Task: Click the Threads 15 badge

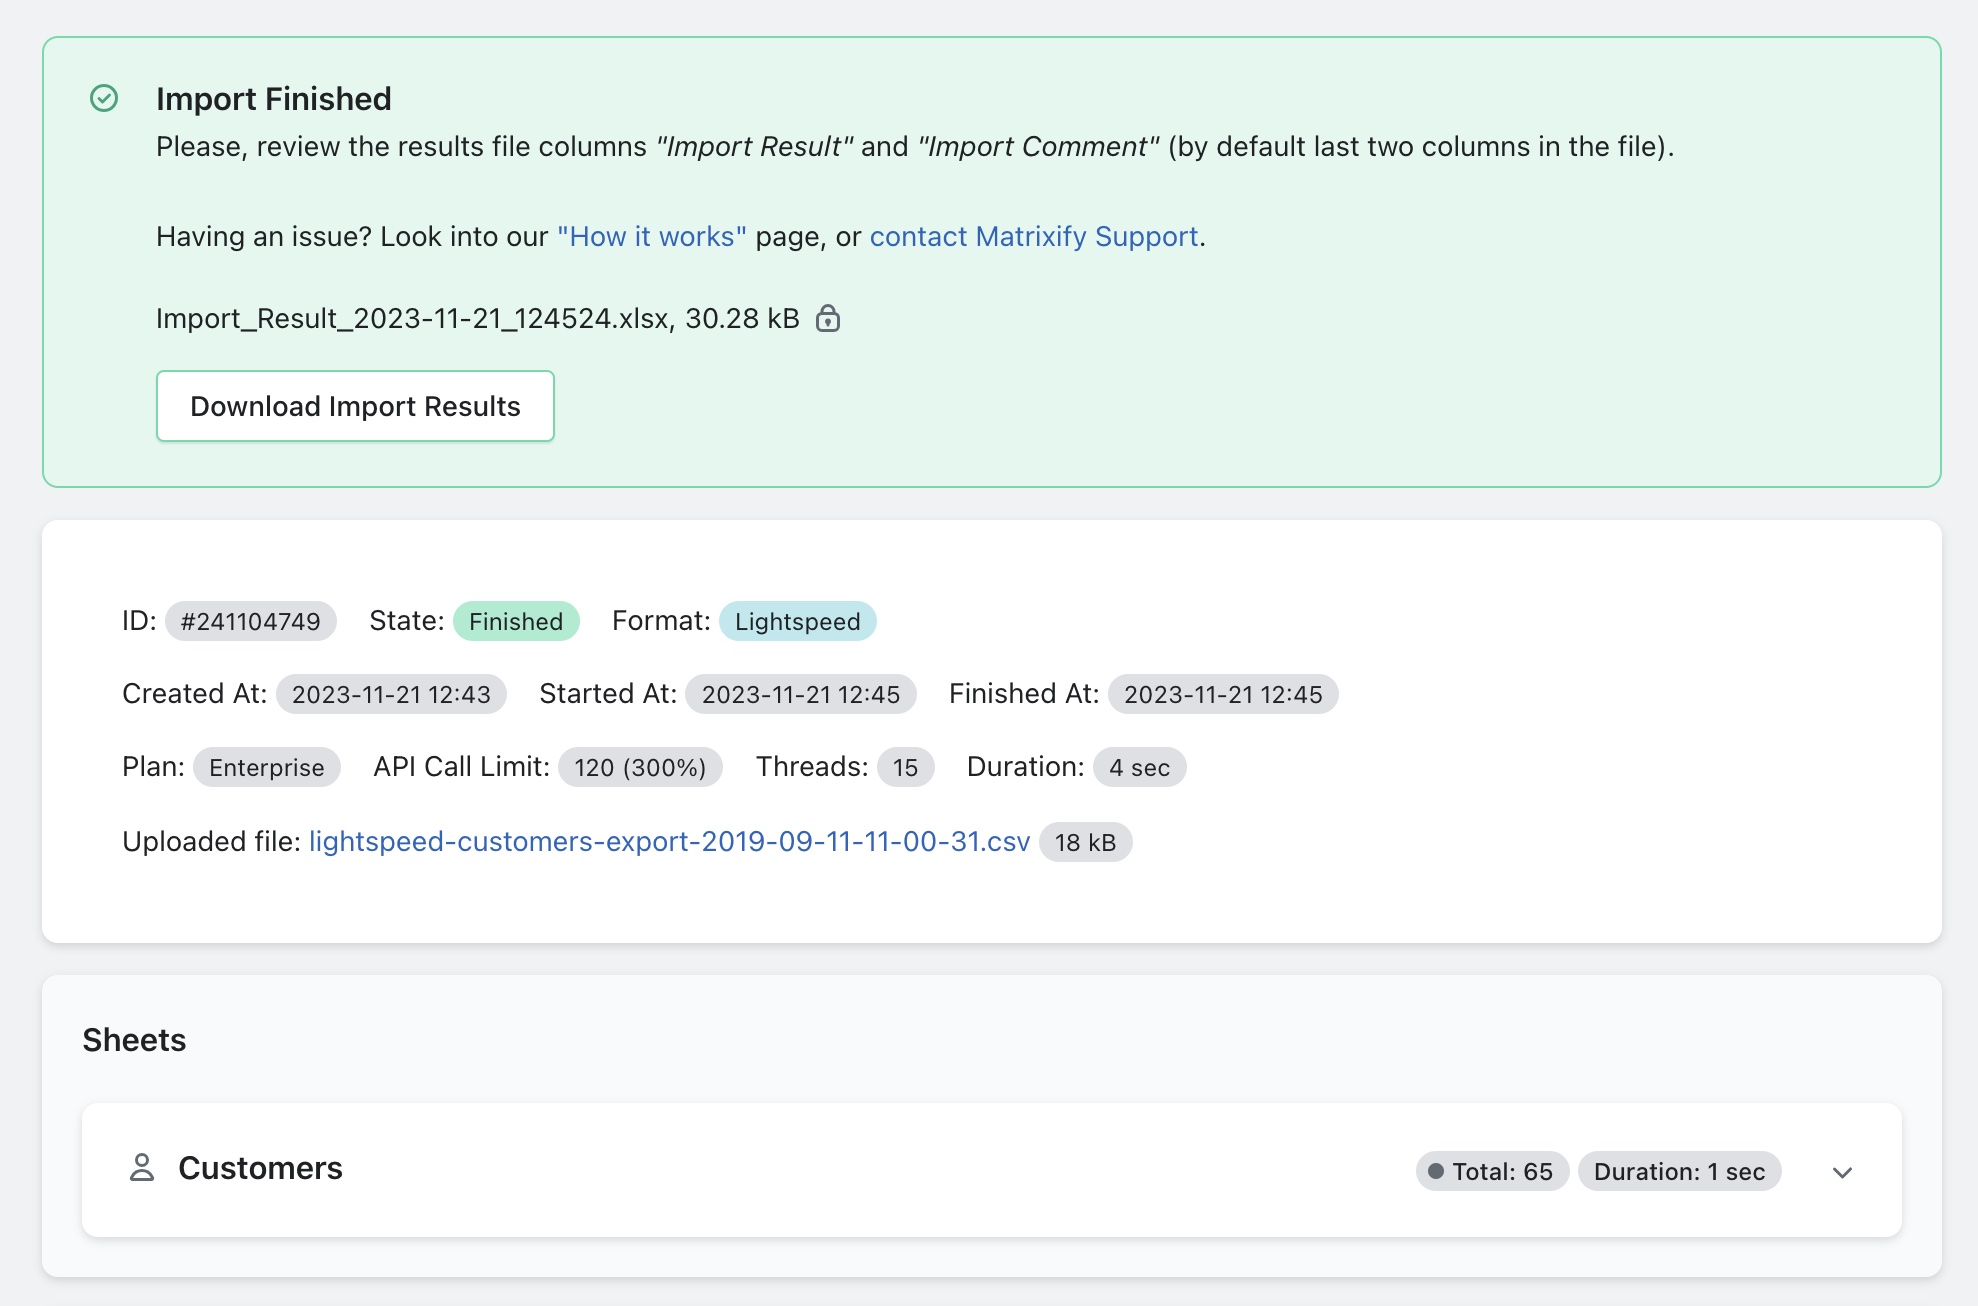Action: (905, 767)
